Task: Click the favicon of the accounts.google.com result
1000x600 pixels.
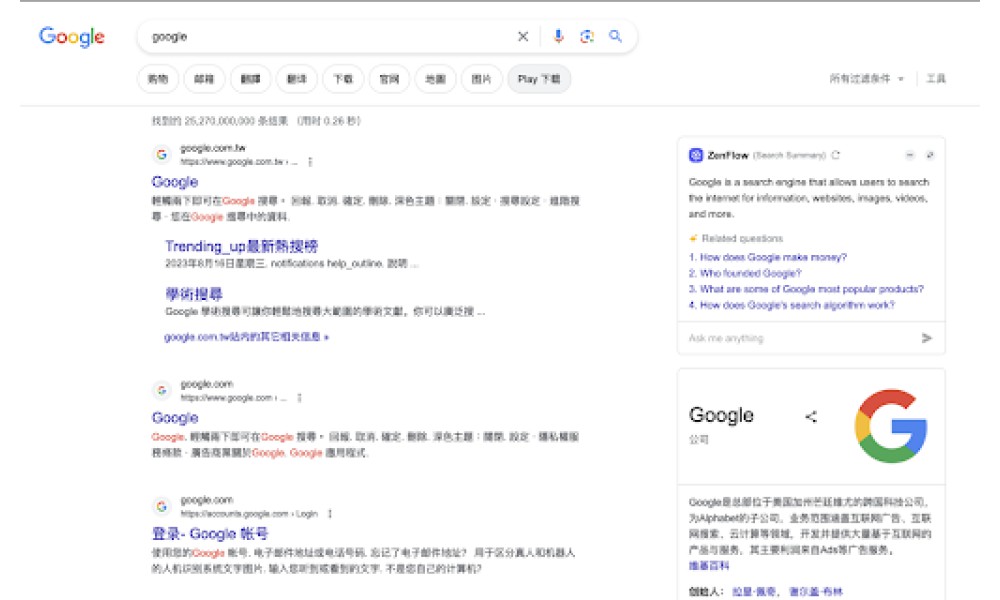Action: pyautogui.click(x=162, y=506)
